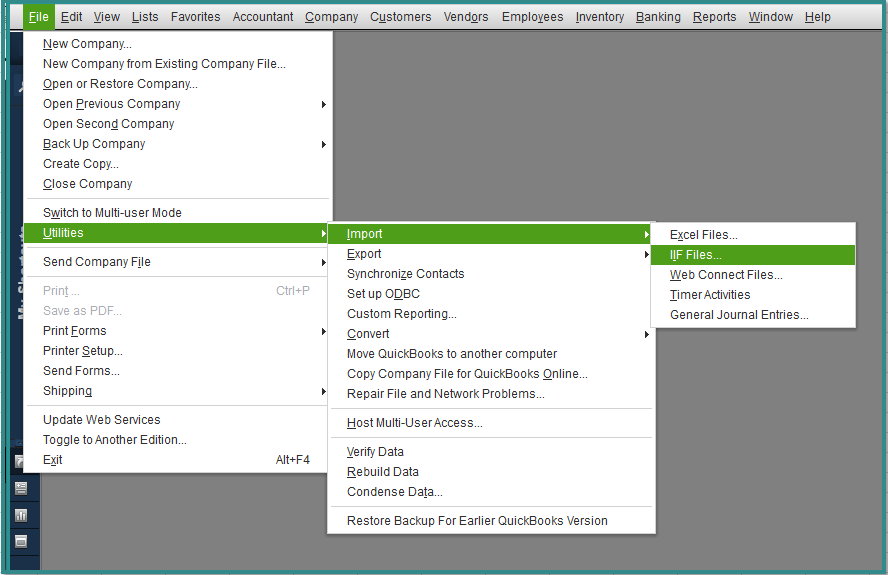Select General Journal Entries... import option
The image size is (888, 575).
click(x=739, y=315)
